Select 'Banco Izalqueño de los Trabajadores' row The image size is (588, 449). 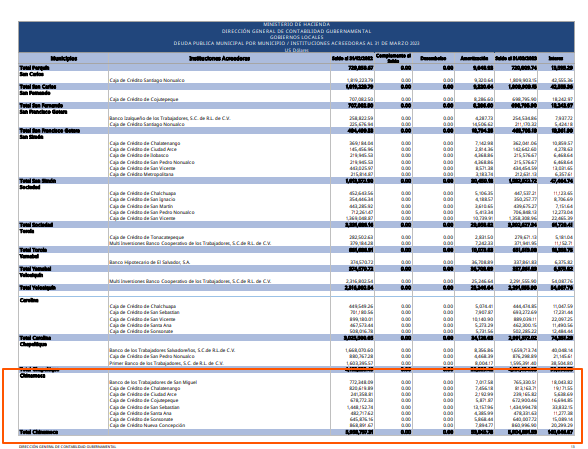(170, 119)
